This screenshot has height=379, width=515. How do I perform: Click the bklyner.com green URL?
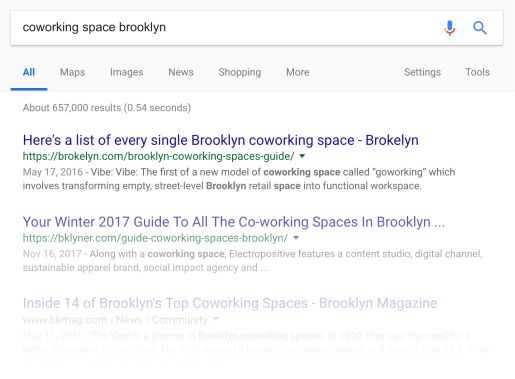point(155,238)
